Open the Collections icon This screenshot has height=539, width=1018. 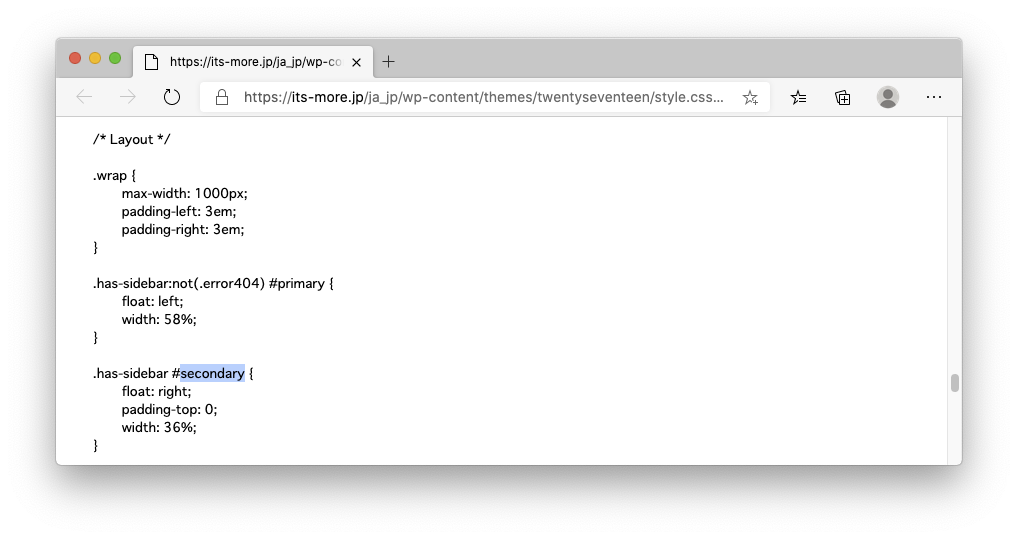843,97
